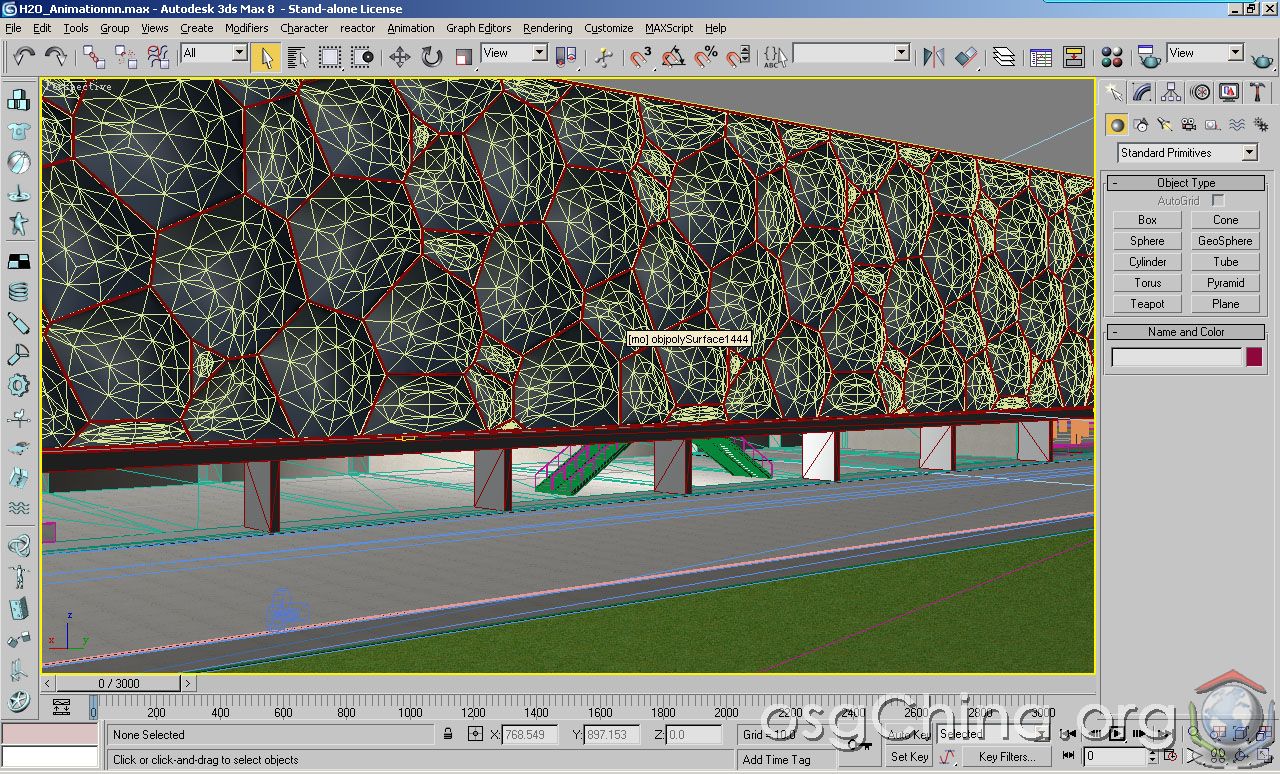Open Render Scene dialog teapot icon

[x=1149, y=56]
